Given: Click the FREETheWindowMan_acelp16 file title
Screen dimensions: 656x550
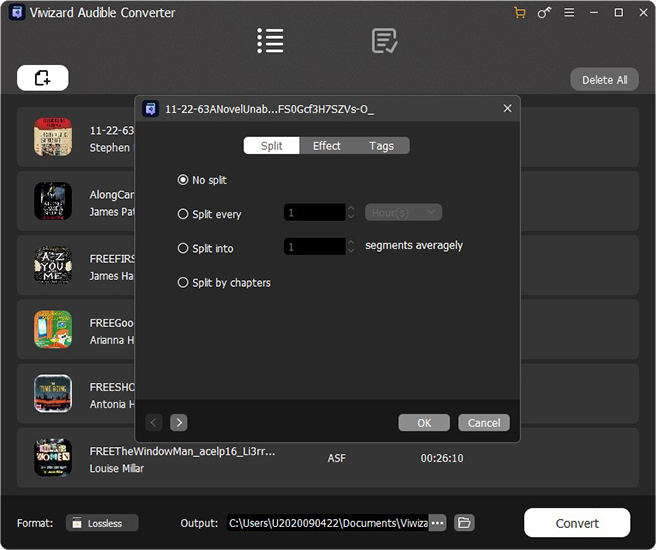Looking at the screenshot, I should click(x=182, y=451).
